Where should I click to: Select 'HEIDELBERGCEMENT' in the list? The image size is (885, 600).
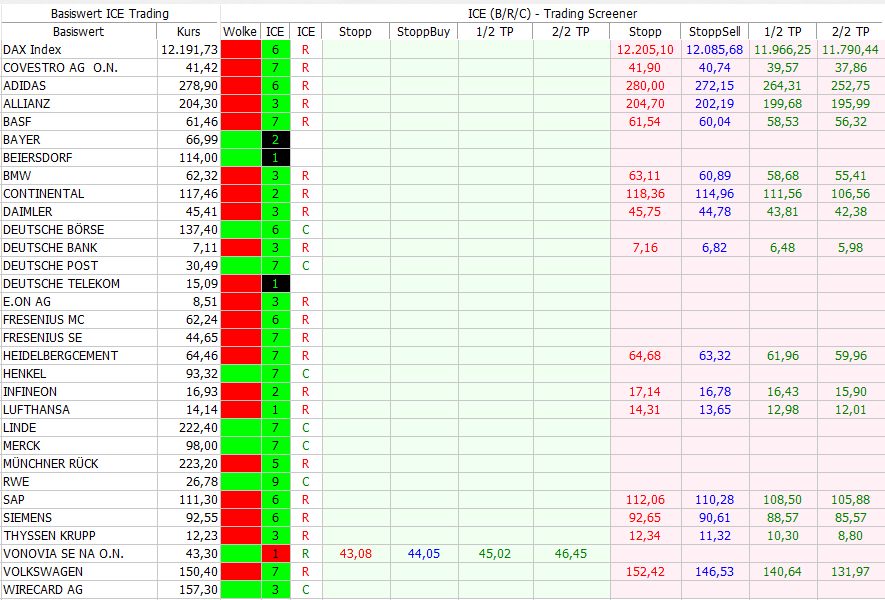[x=60, y=356]
